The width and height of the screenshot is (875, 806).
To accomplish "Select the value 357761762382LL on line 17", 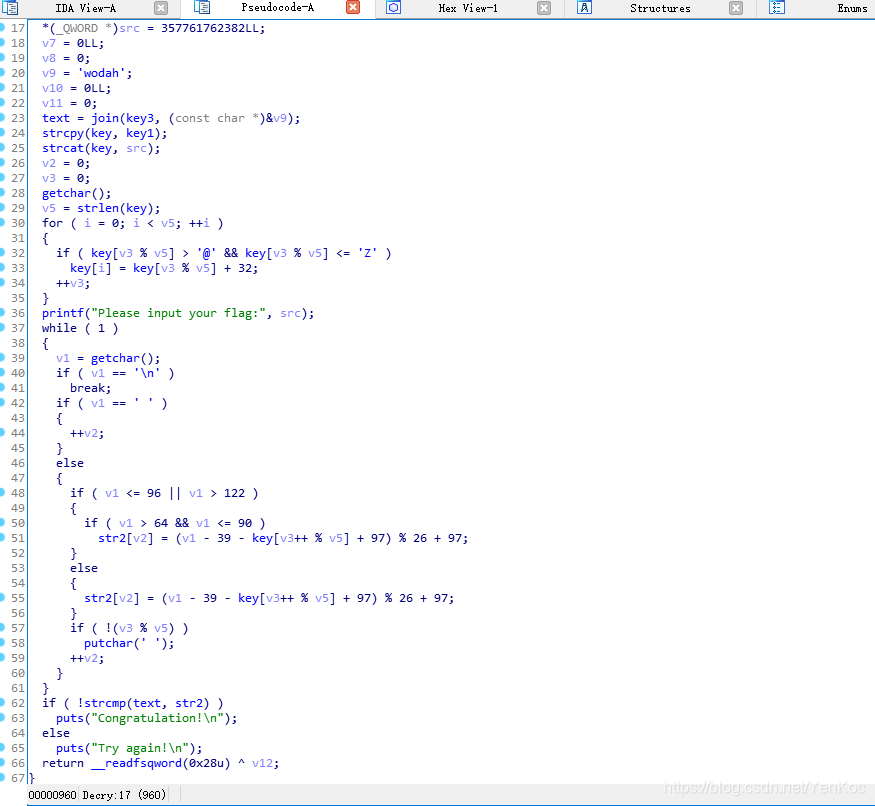I will click(x=210, y=28).
